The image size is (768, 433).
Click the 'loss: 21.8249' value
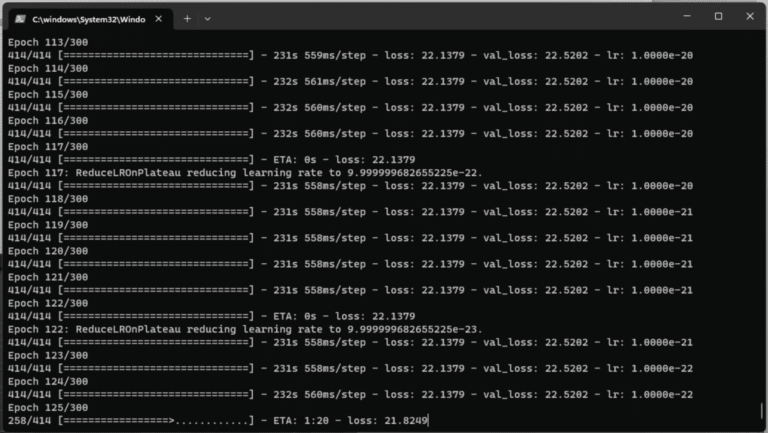[x=387, y=420]
